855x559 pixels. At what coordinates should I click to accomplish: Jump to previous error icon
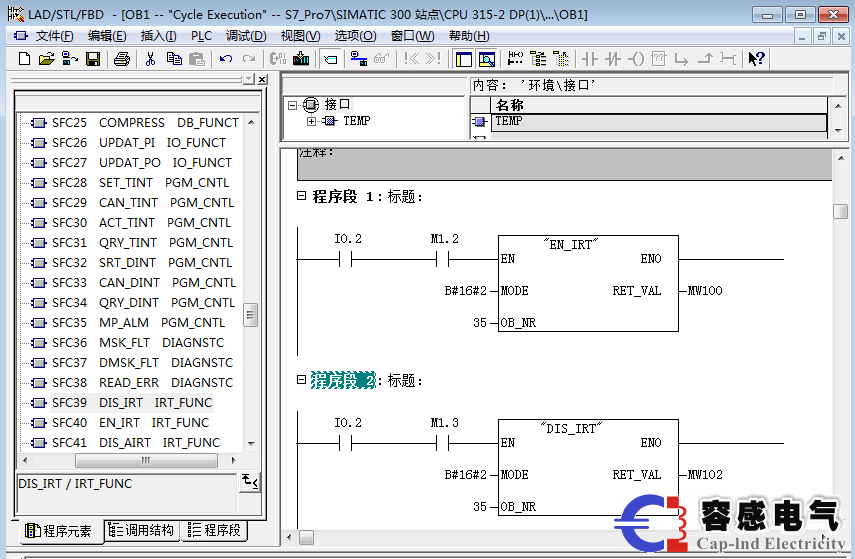[412, 59]
